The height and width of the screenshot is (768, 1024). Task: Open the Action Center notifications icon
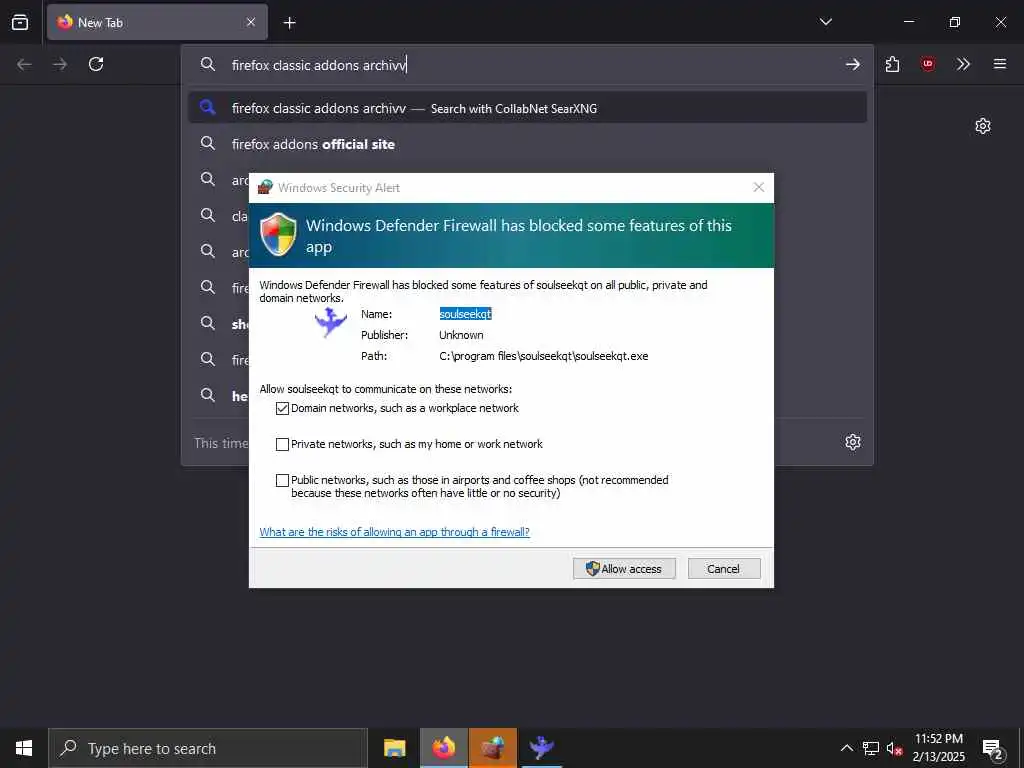993,748
